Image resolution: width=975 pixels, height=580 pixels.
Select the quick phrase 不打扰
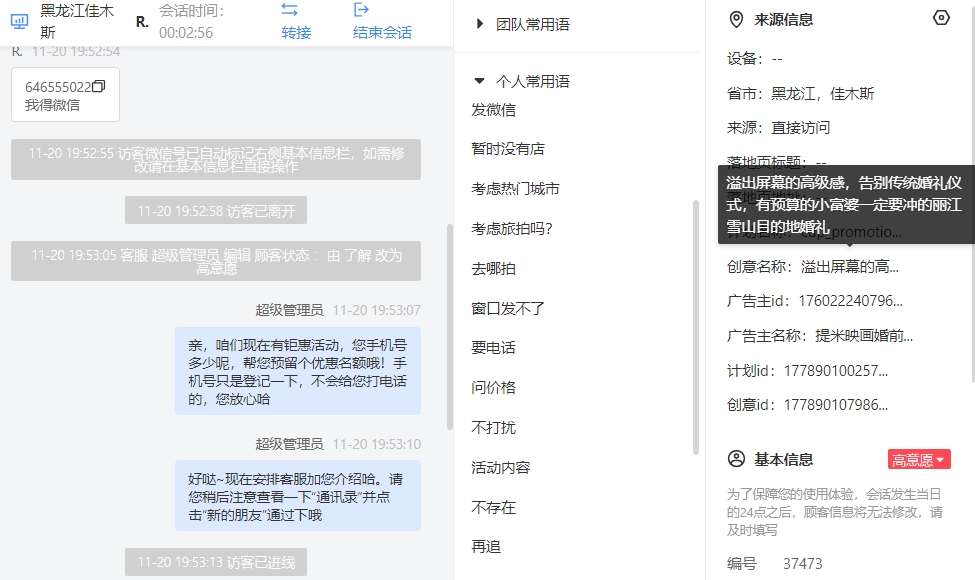(494, 428)
